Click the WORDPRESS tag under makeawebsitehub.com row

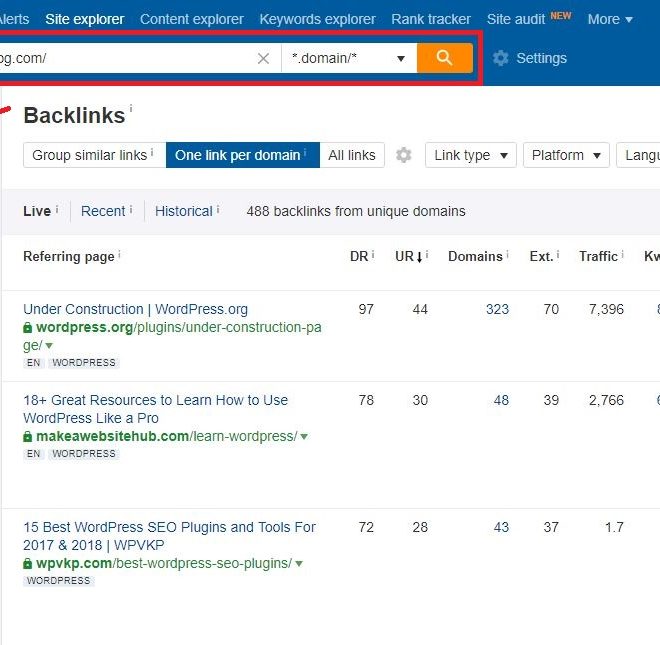pos(84,454)
